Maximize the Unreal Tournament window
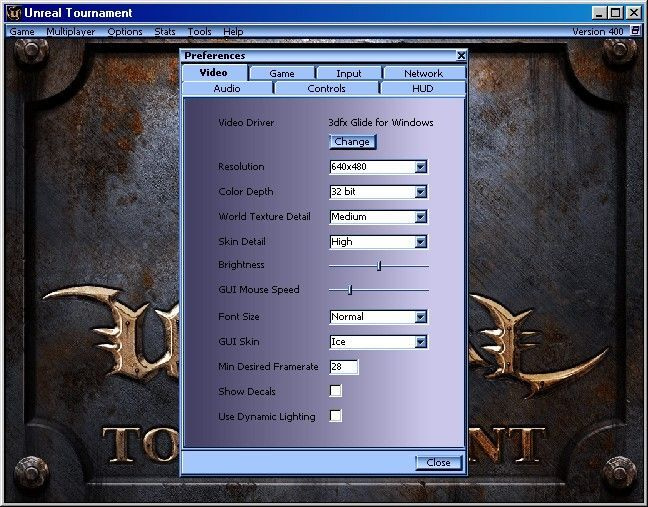This screenshot has height=507, width=648. coord(615,13)
